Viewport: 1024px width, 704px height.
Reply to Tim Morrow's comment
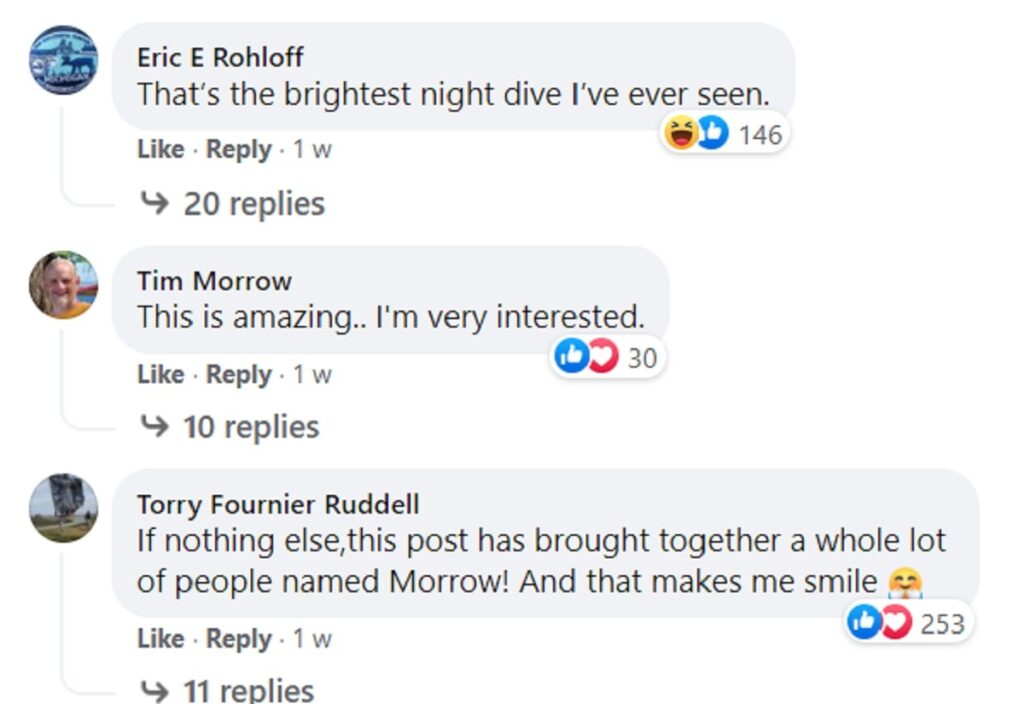point(239,375)
